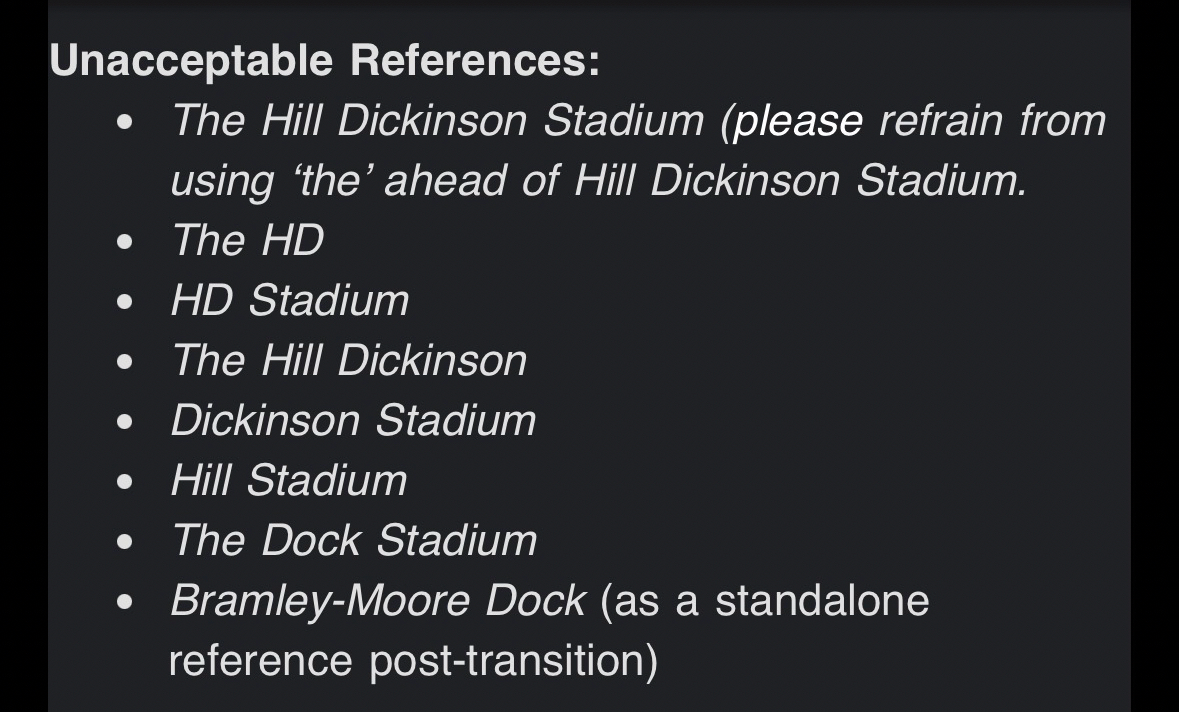Click the "The HD" list entry

coord(247,241)
